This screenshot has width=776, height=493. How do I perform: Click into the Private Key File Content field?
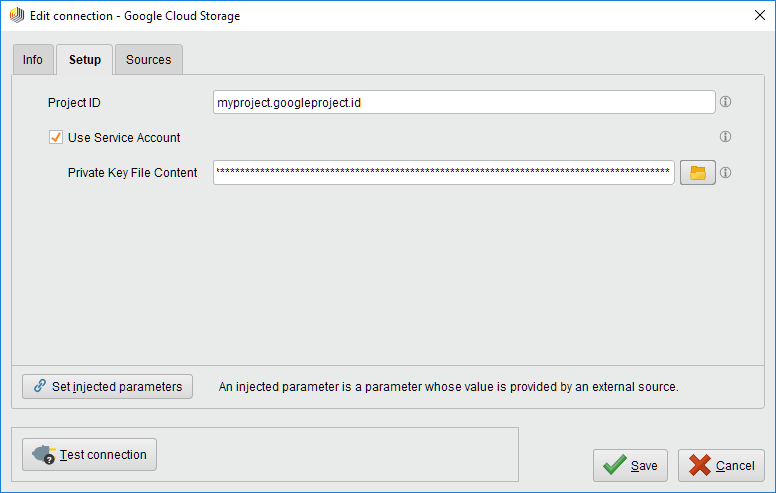coord(444,173)
